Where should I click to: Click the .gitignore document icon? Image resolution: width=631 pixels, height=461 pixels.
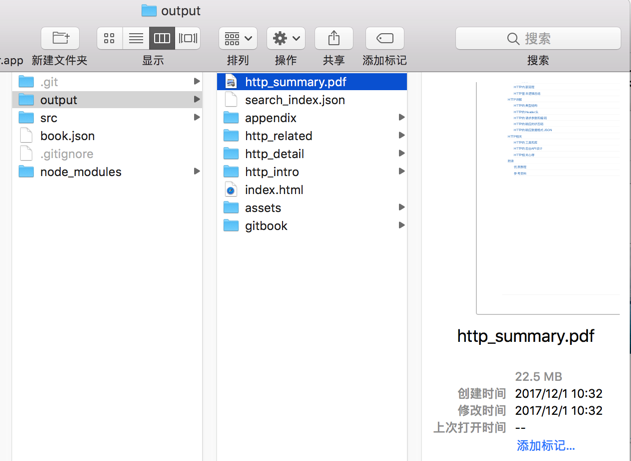click(x=27, y=154)
